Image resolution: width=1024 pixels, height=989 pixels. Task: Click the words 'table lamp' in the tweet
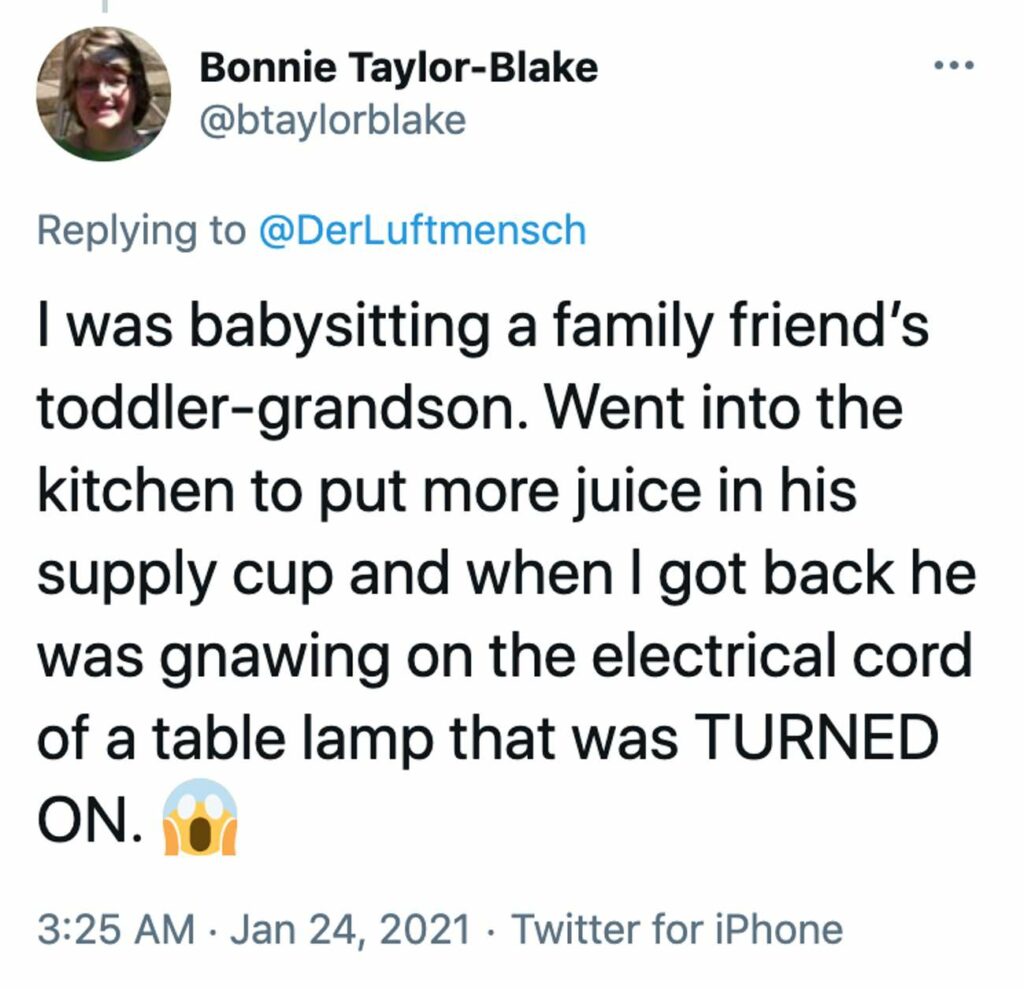tap(293, 739)
